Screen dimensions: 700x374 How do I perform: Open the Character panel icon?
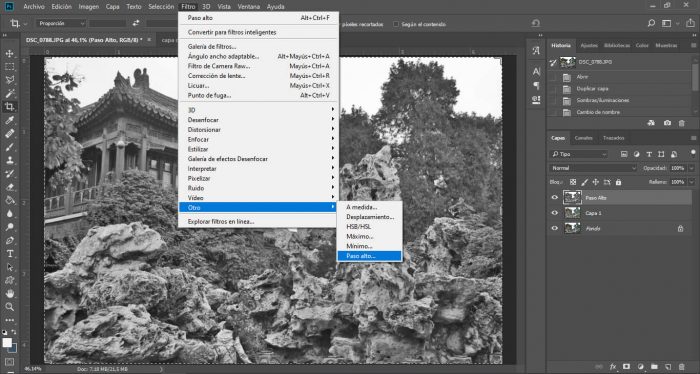click(x=536, y=71)
